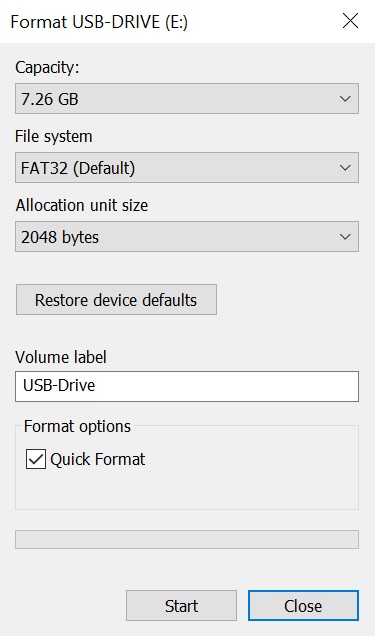Click inside the Volume label text field
Image resolution: width=375 pixels, height=636 pixels.
(x=187, y=386)
